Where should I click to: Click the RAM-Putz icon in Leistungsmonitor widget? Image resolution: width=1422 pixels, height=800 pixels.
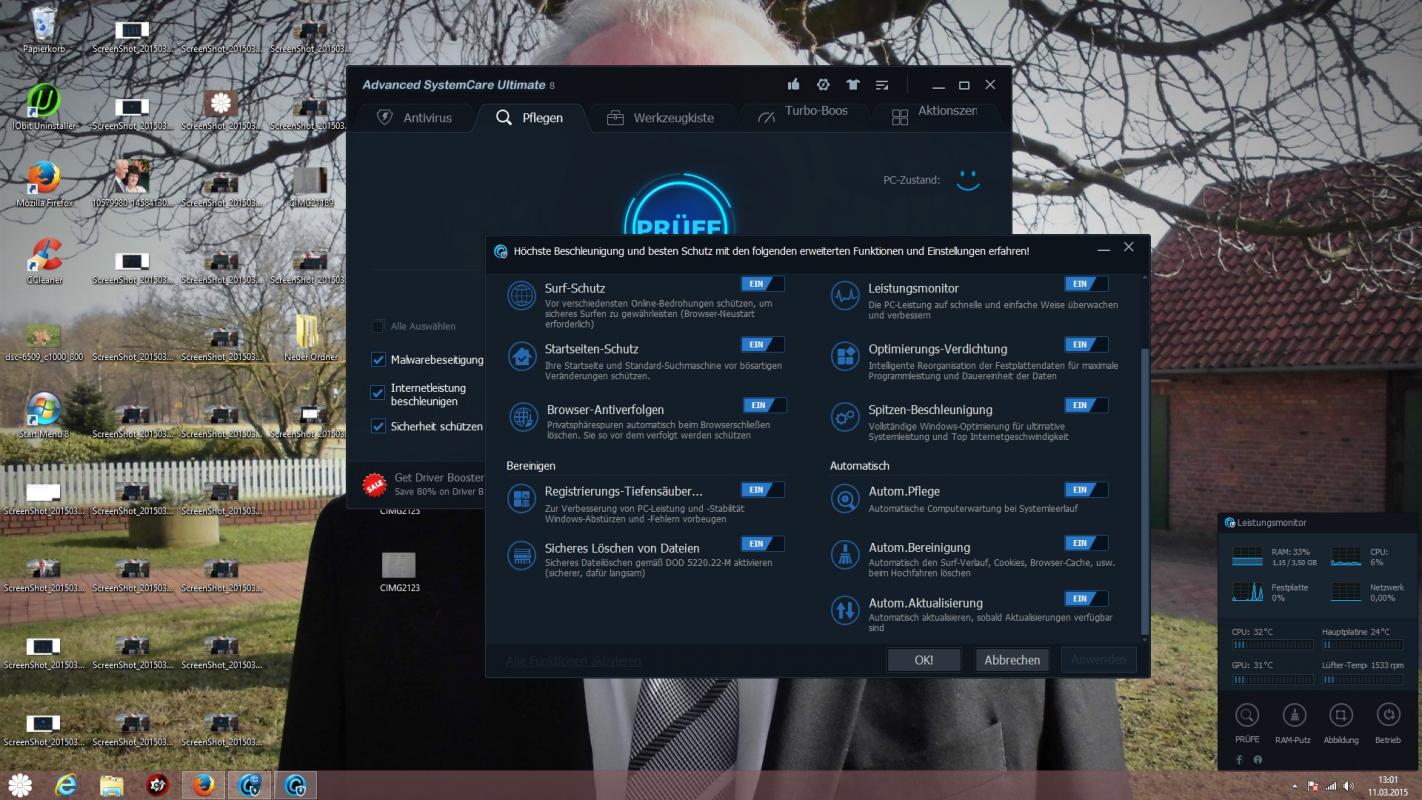[x=1294, y=715]
